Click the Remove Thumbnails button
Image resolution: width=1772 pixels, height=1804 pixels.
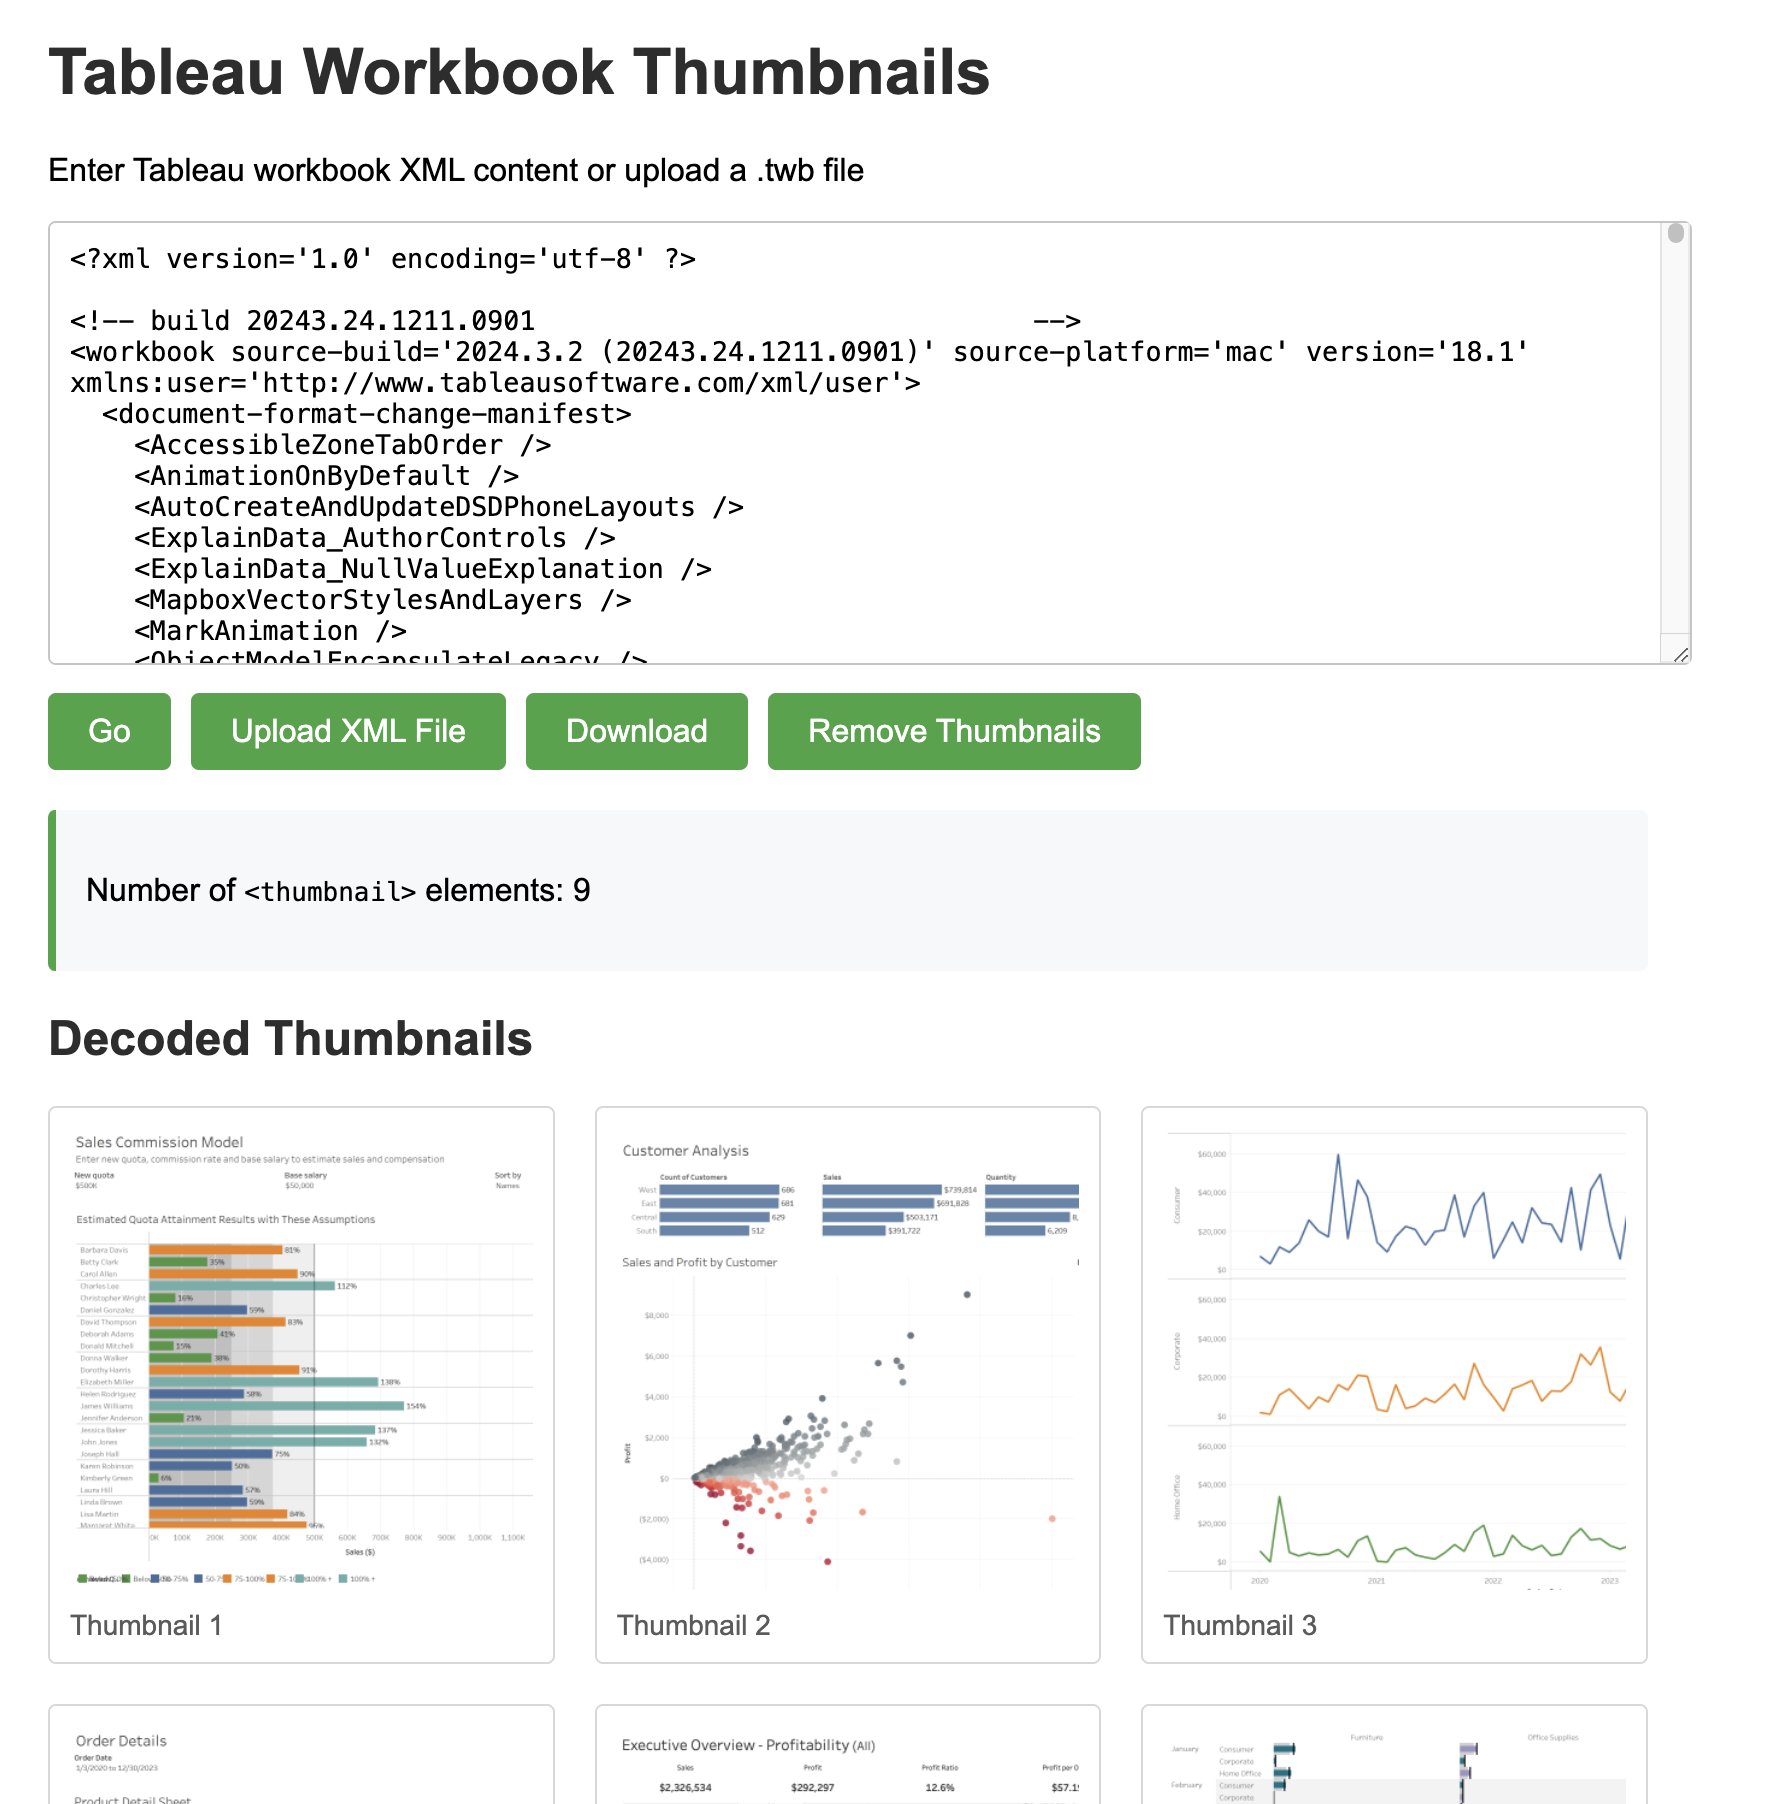pos(954,731)
